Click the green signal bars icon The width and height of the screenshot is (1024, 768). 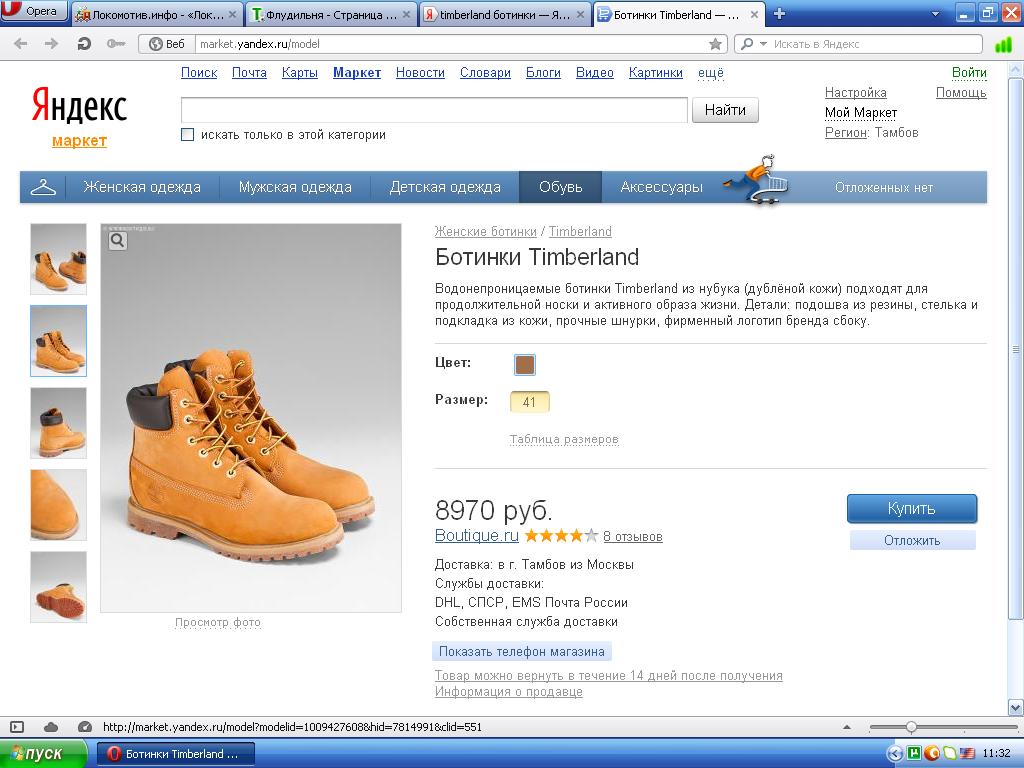(1002, 44)
